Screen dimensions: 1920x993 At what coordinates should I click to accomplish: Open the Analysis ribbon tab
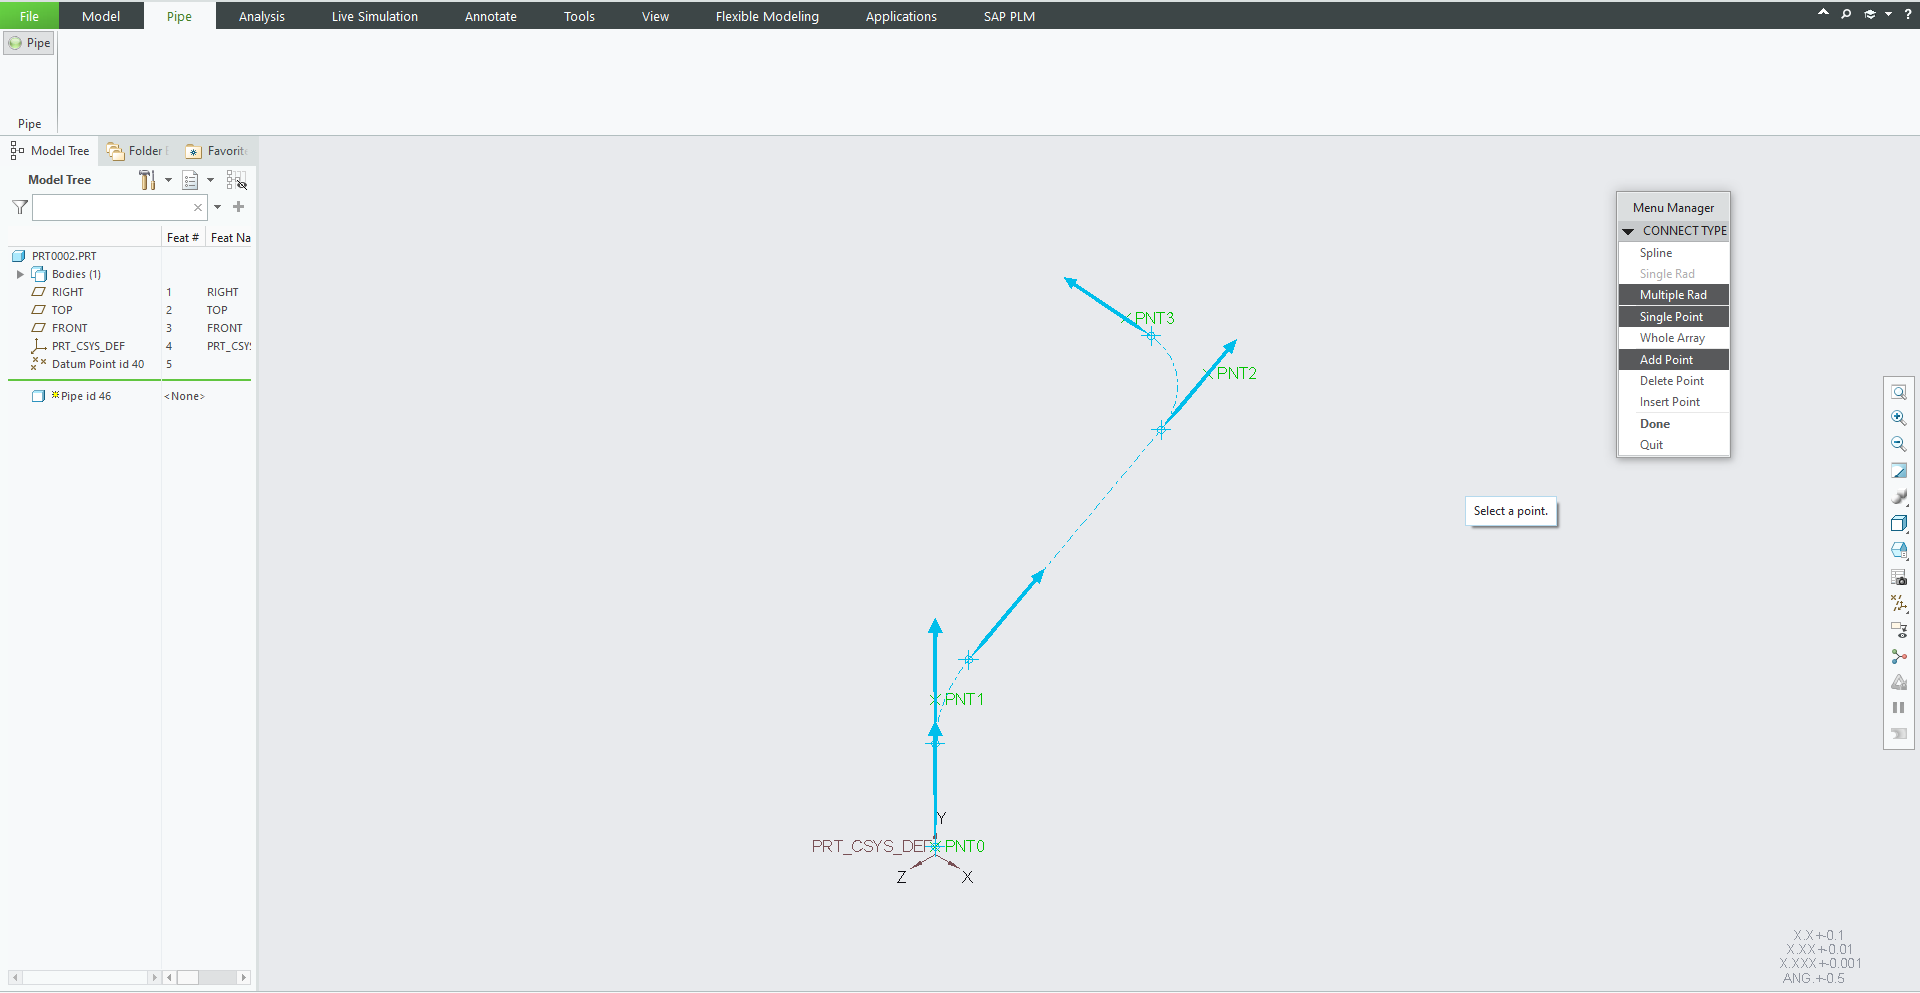point(261,16)
